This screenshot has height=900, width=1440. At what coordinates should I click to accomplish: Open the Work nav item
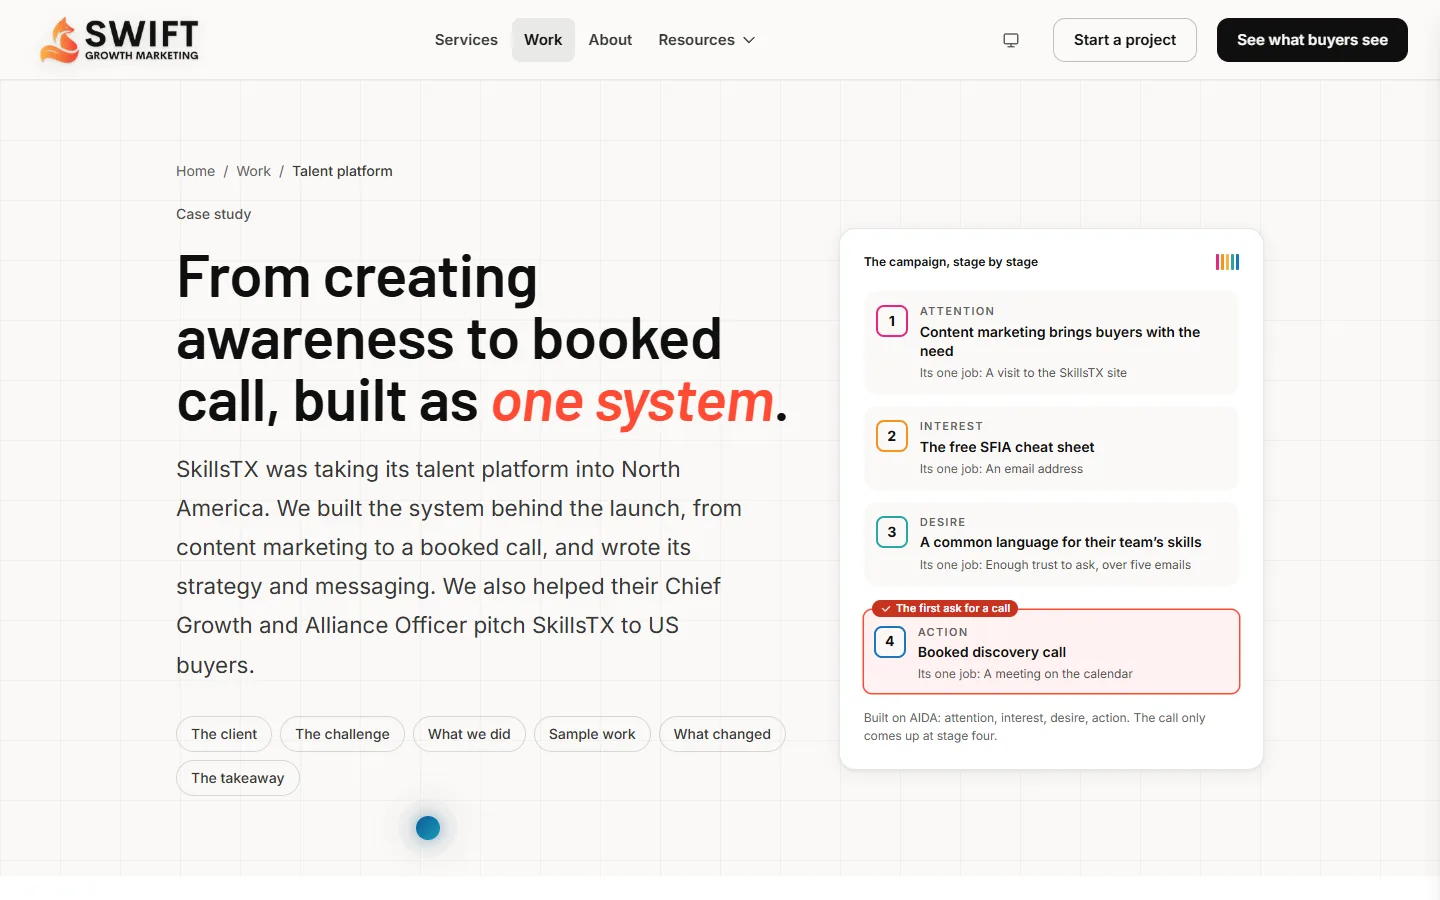coord(543,40)
